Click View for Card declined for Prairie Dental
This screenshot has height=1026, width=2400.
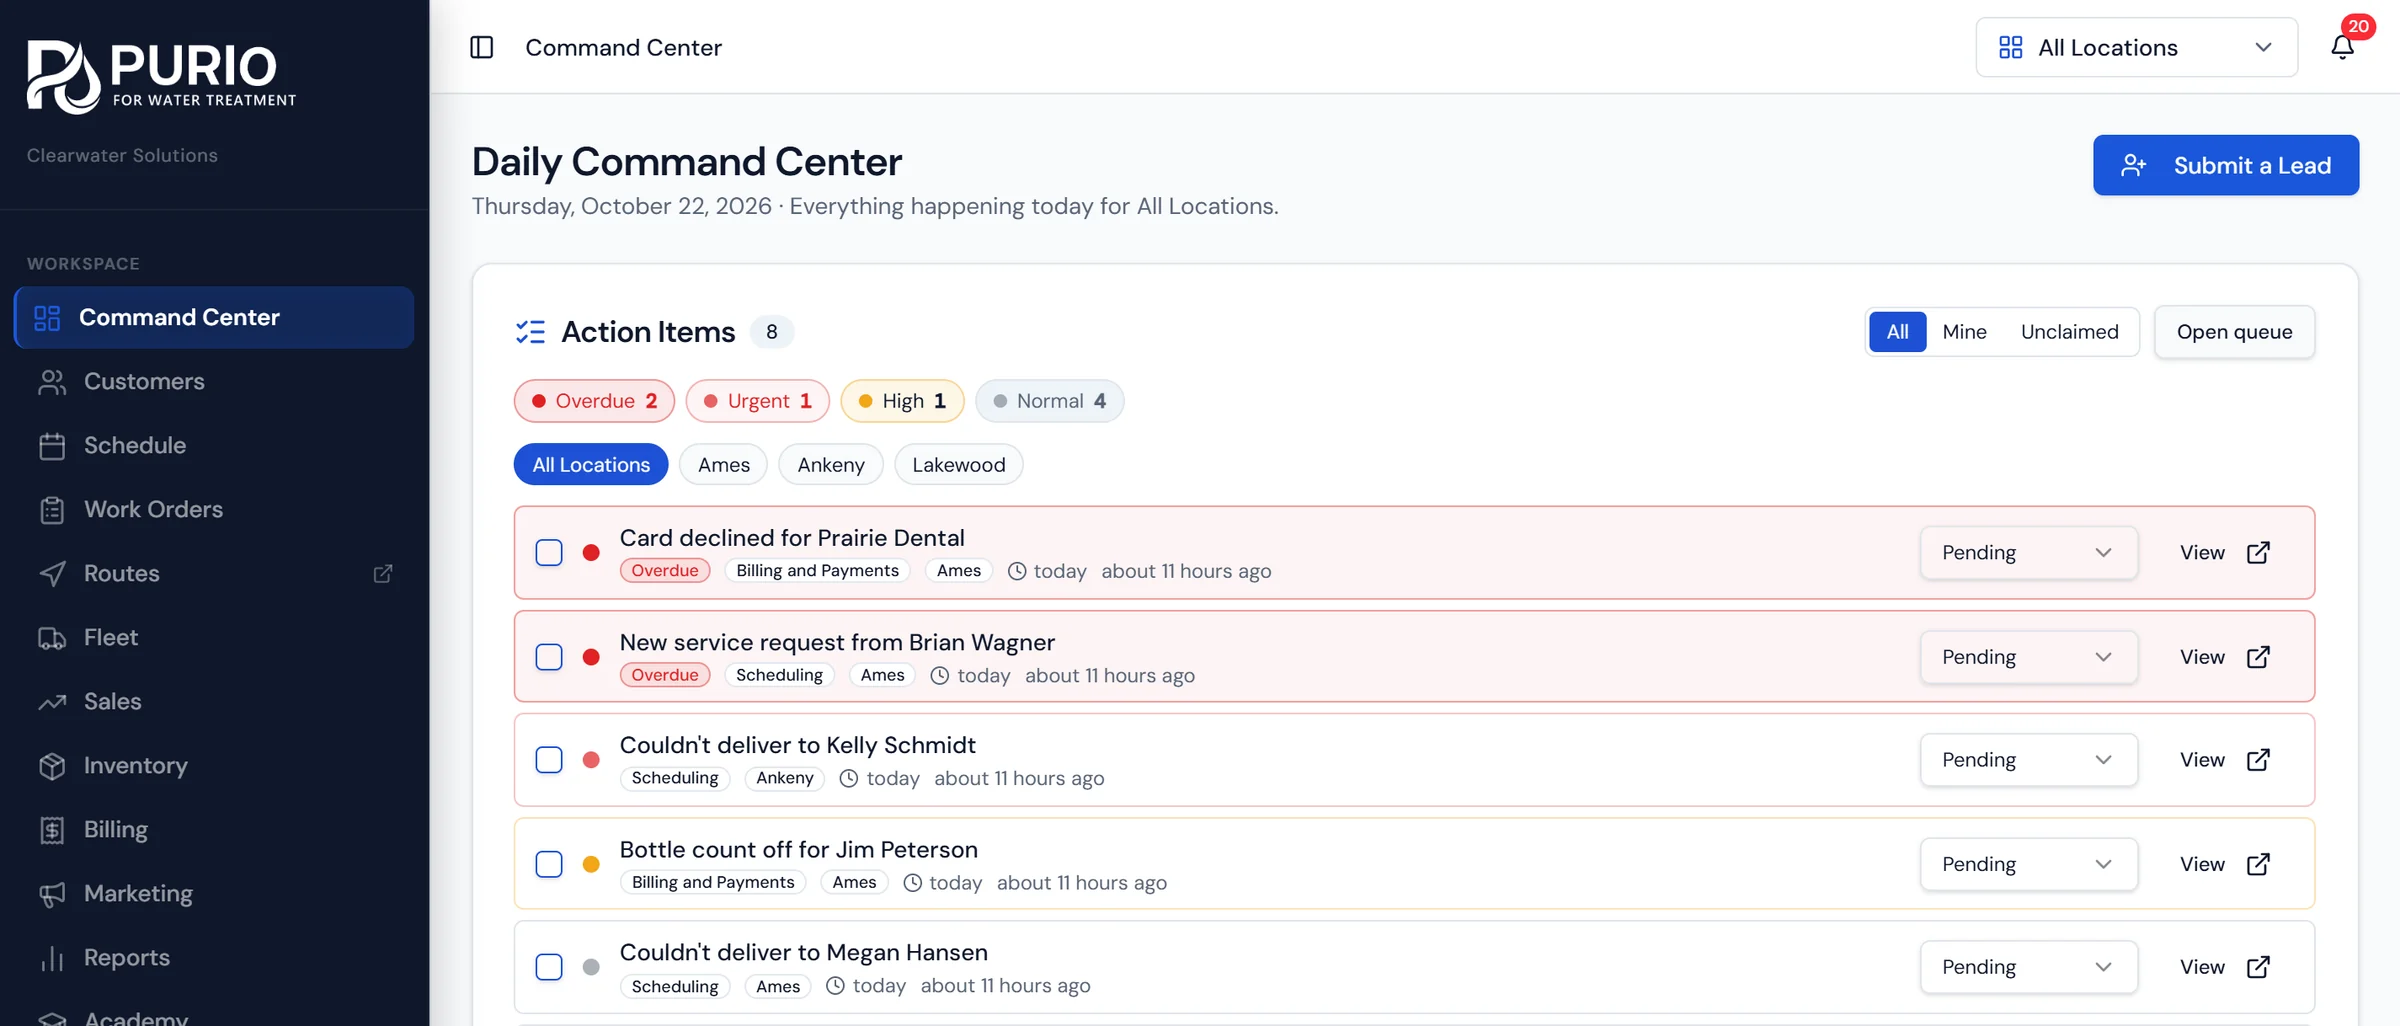[2225, 553]
